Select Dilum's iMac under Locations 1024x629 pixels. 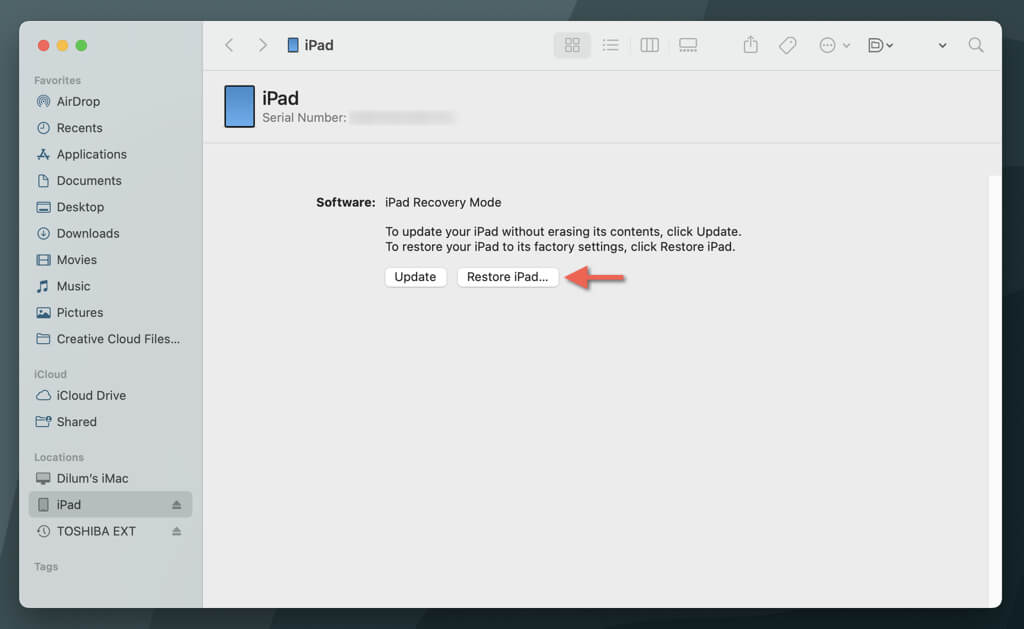[92, 478]
